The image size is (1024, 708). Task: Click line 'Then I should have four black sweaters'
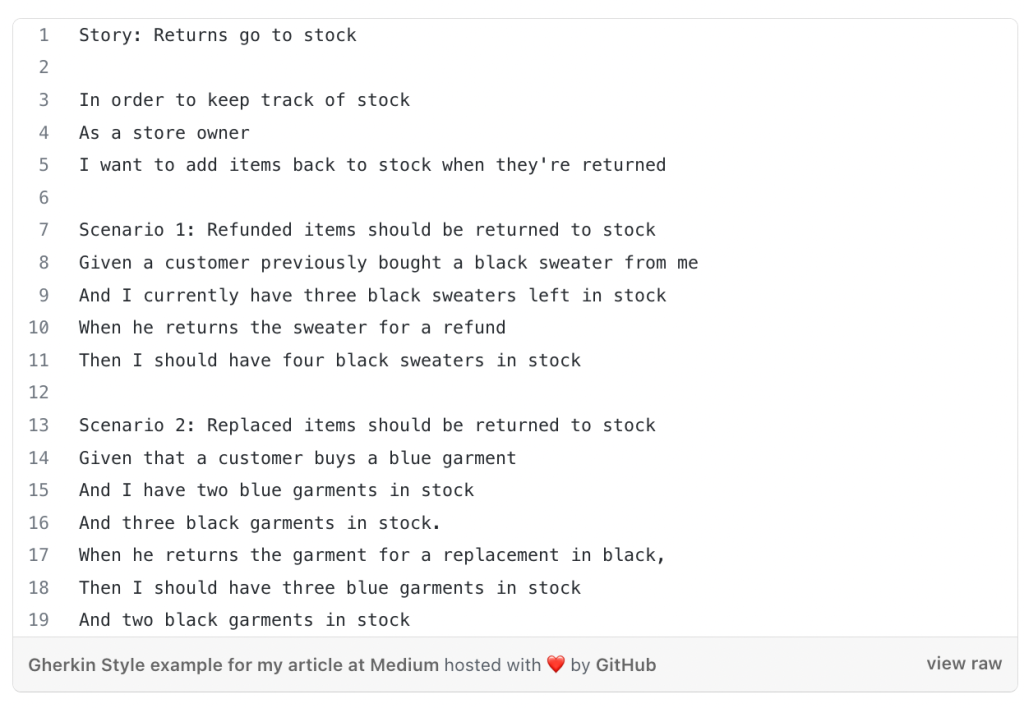click(330, 360)
